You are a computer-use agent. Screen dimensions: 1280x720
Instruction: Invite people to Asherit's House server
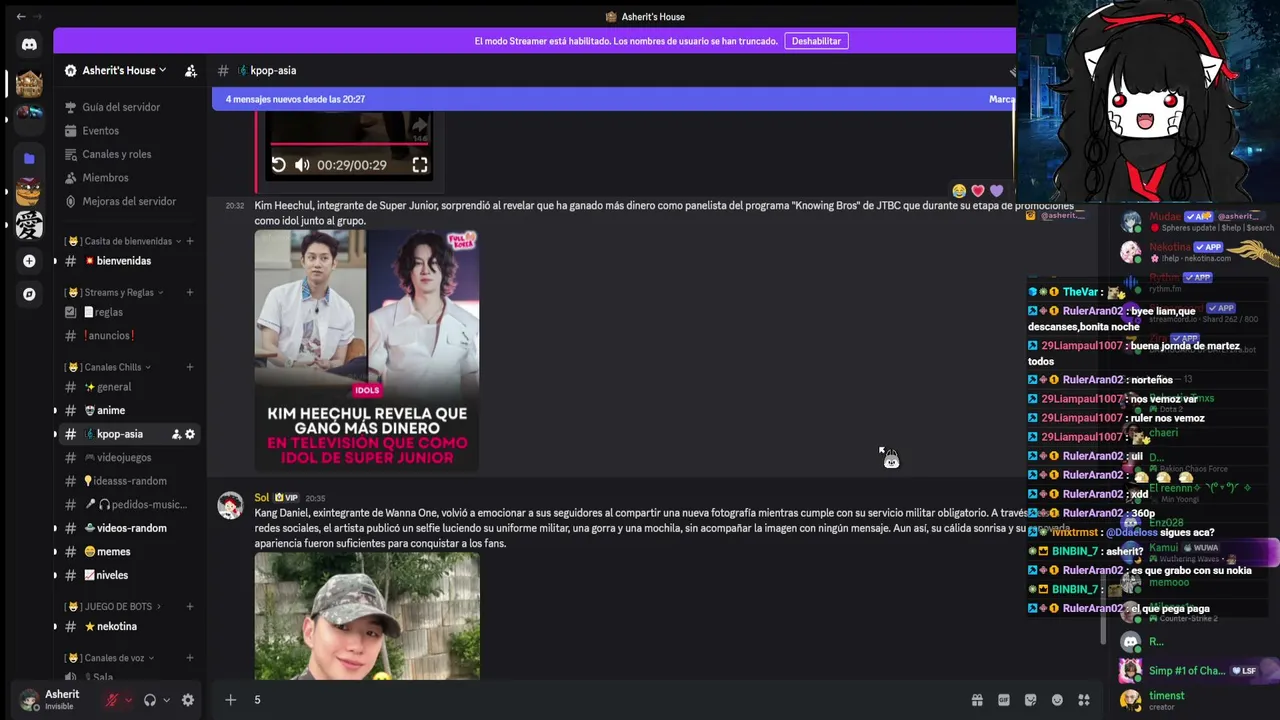click(x=190, y=71)
